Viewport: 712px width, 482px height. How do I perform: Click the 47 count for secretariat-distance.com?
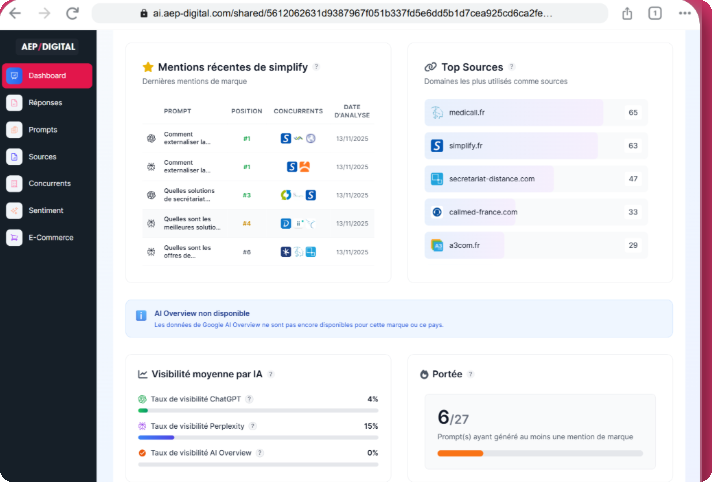tap(633, 179)
